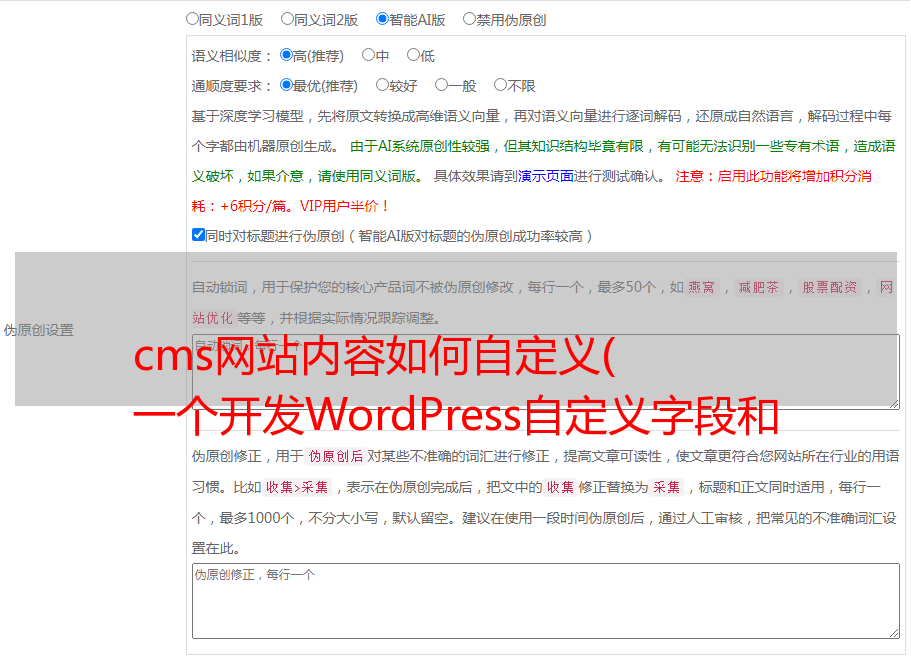This screenshot has height=658, width=911.
Task: Click the 伪原创修正 textarea
Action: tap(546, 601)
